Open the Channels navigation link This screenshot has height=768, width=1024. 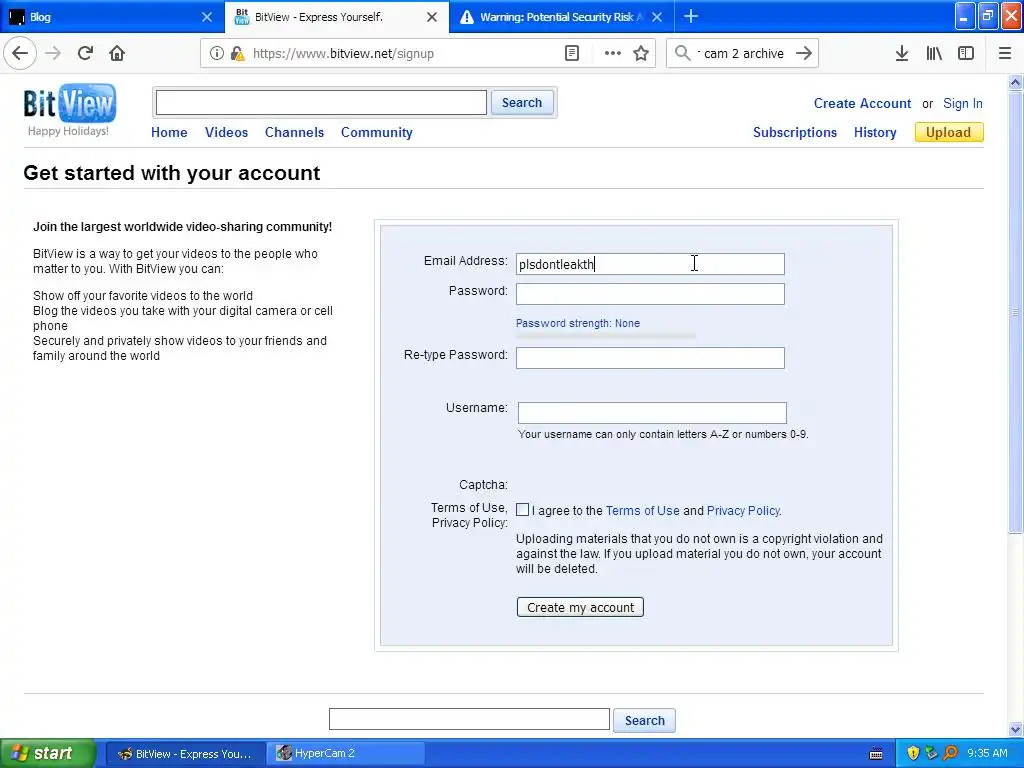pos(295,132)
